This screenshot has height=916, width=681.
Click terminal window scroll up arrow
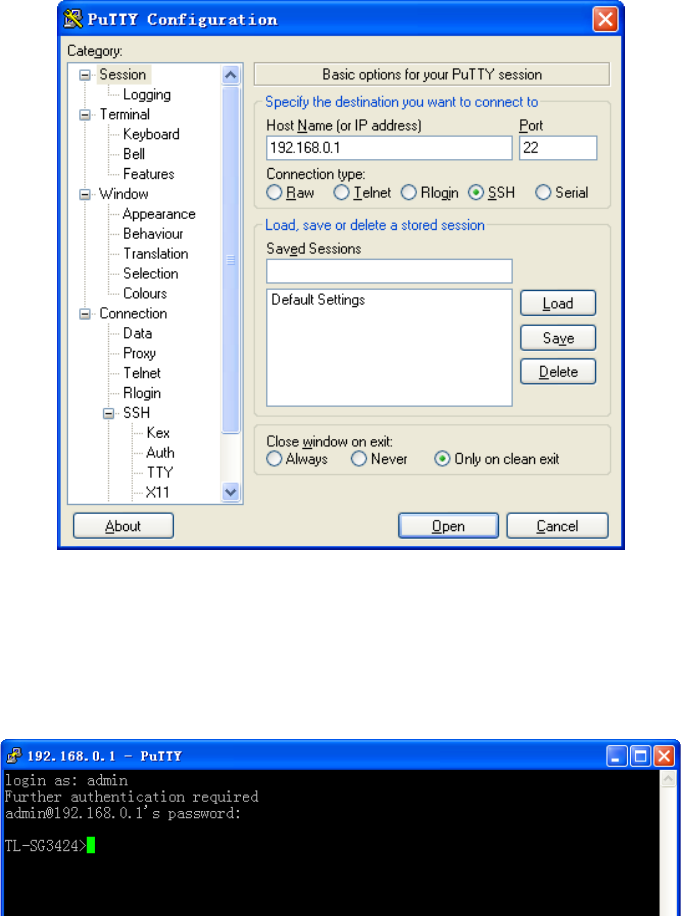(x=669, y=779)
